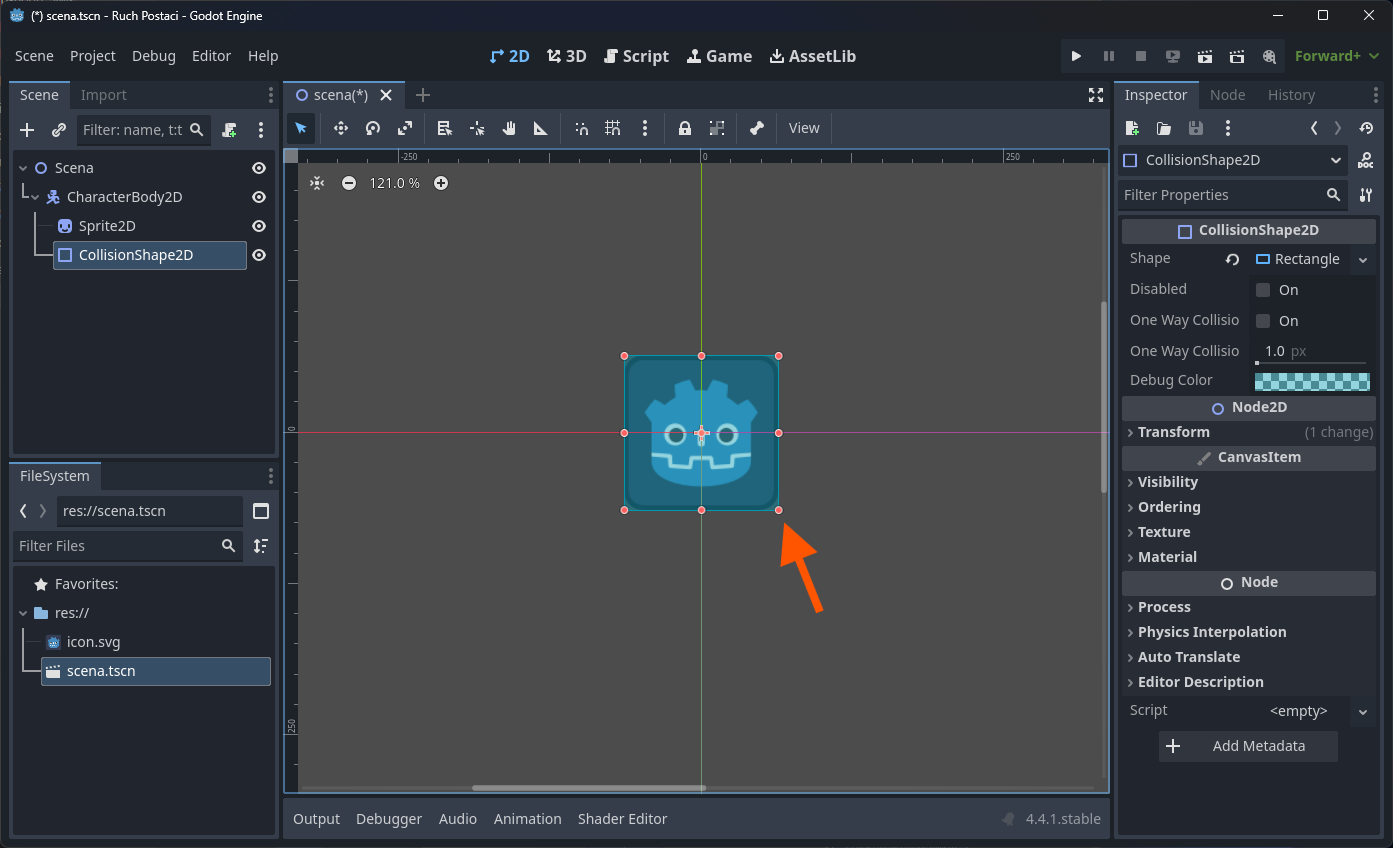This screenshot has height=848, width=1393.
Task: Open the Debug Color swatch
Action: (x=1312, y=381)
